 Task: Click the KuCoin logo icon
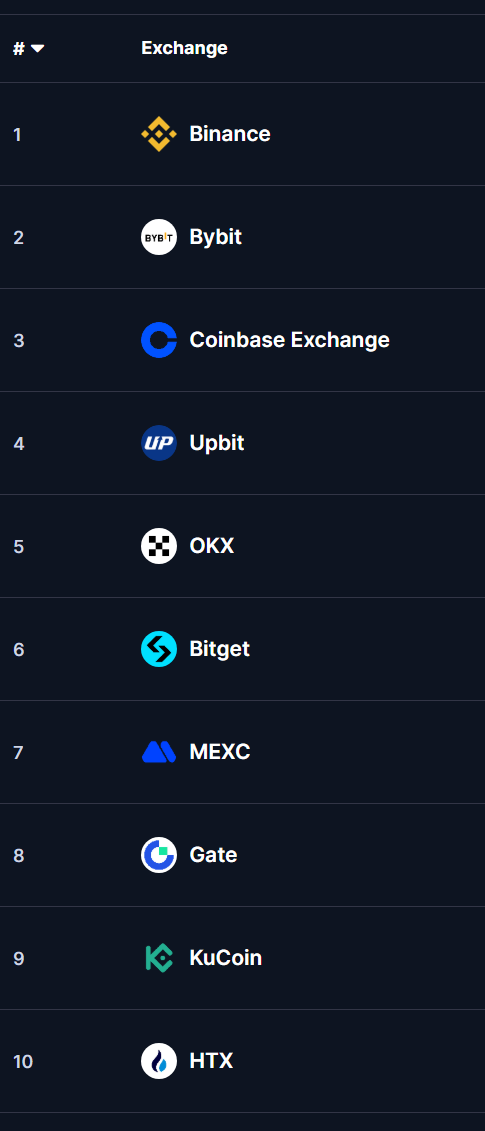[159, 958]
